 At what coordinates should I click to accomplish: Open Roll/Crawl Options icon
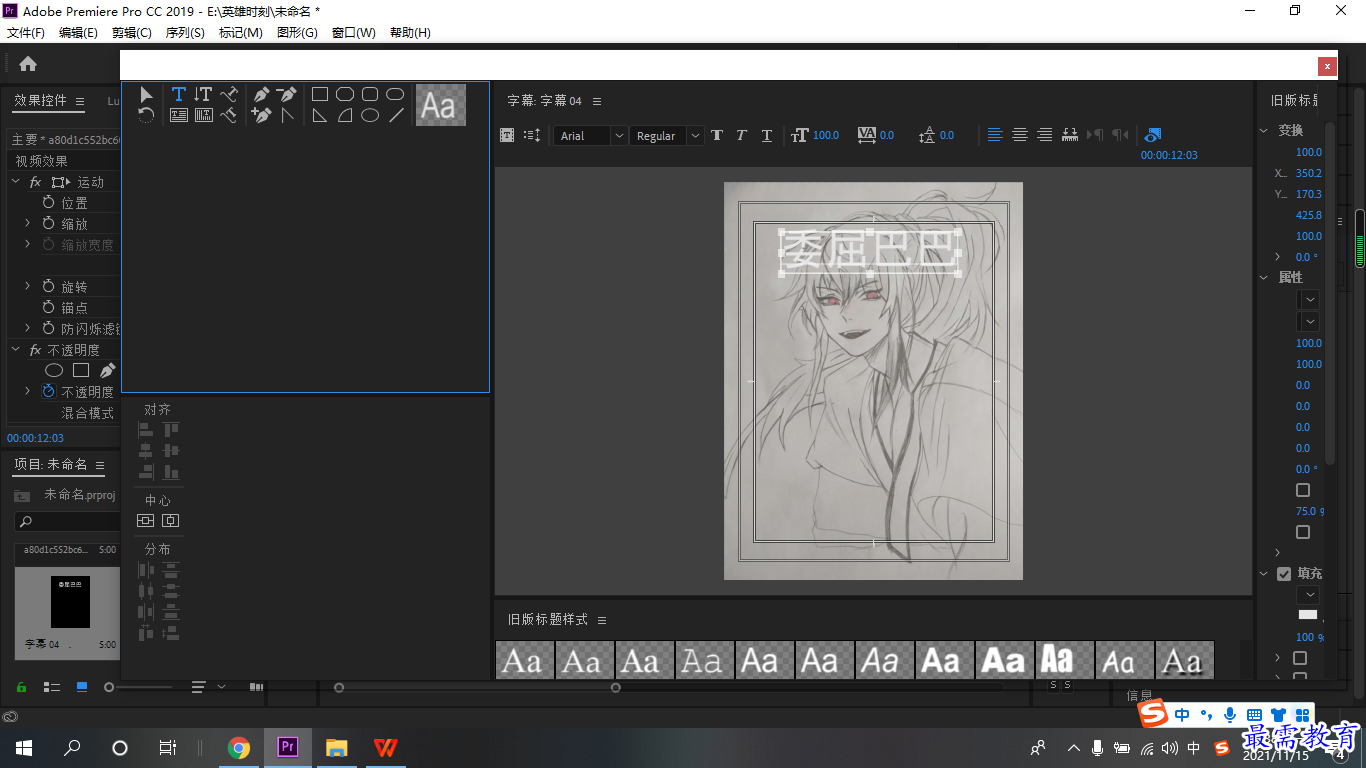pos(532,135)
